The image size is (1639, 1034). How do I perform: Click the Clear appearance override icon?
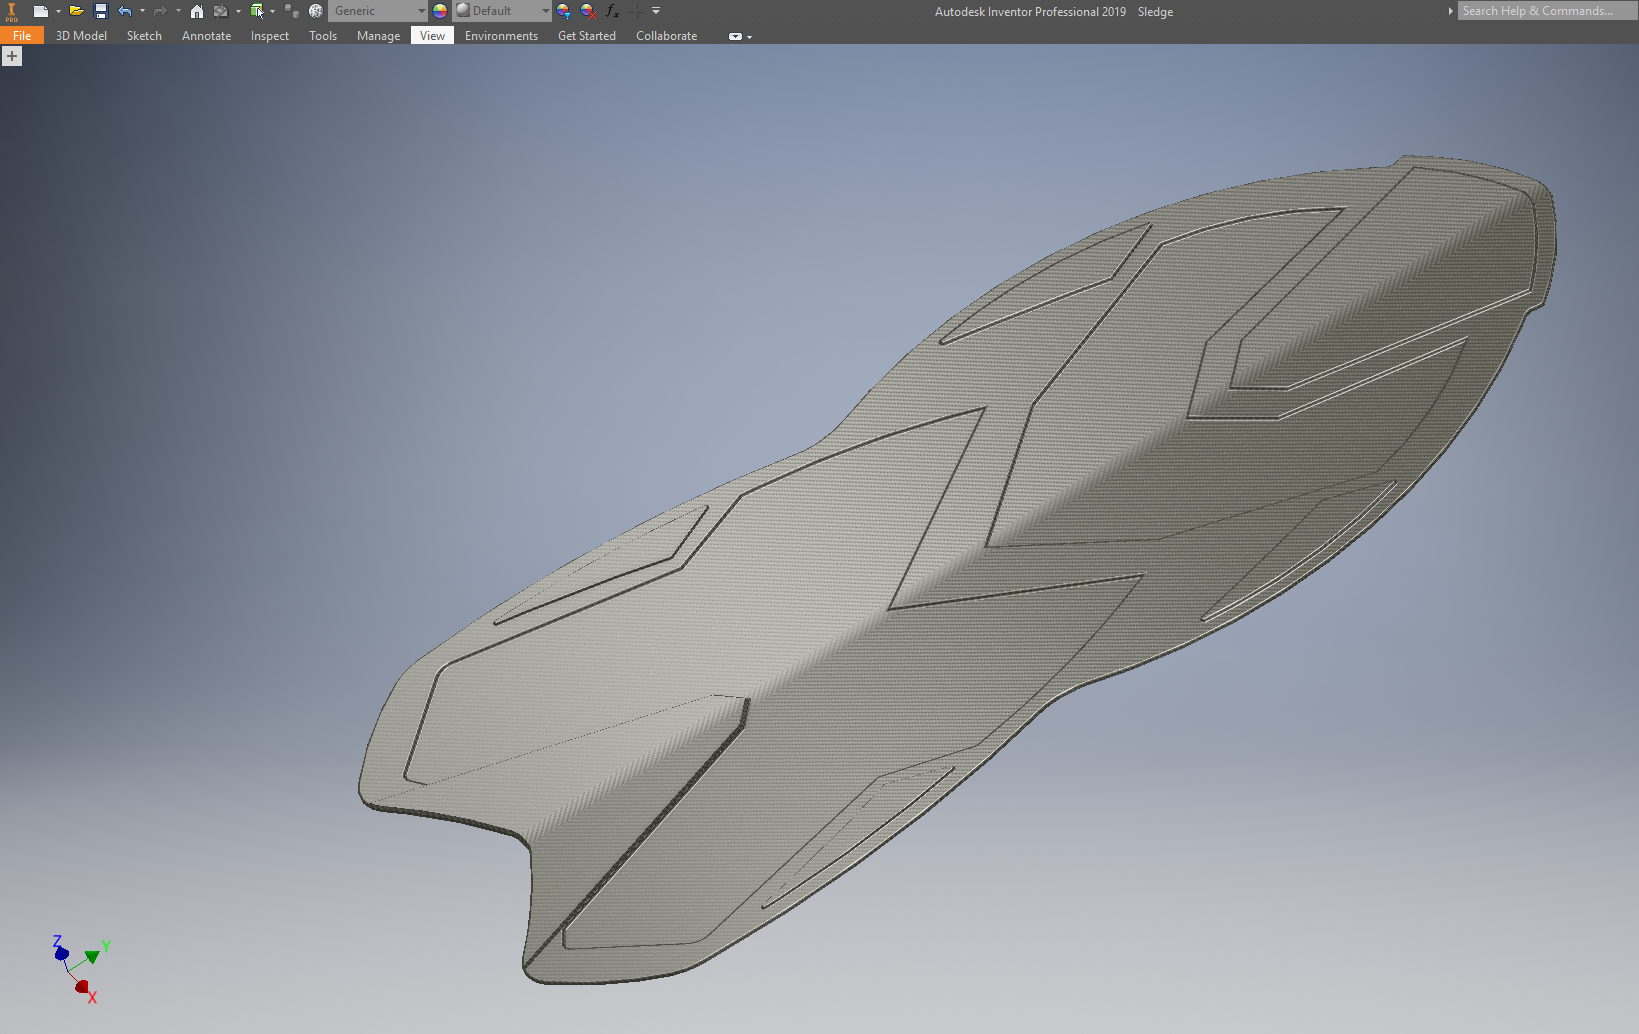(x=588, y=11)
